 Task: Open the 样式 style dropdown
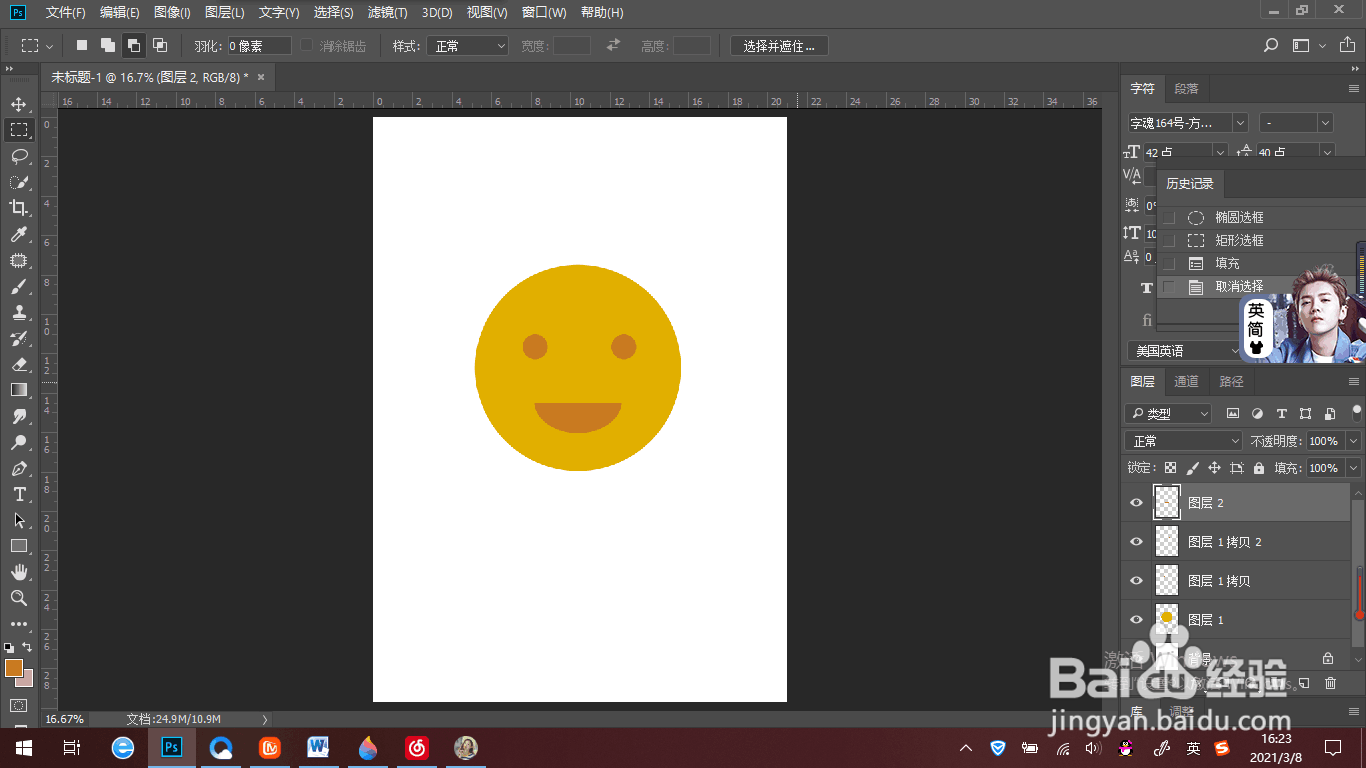[468, 46]
